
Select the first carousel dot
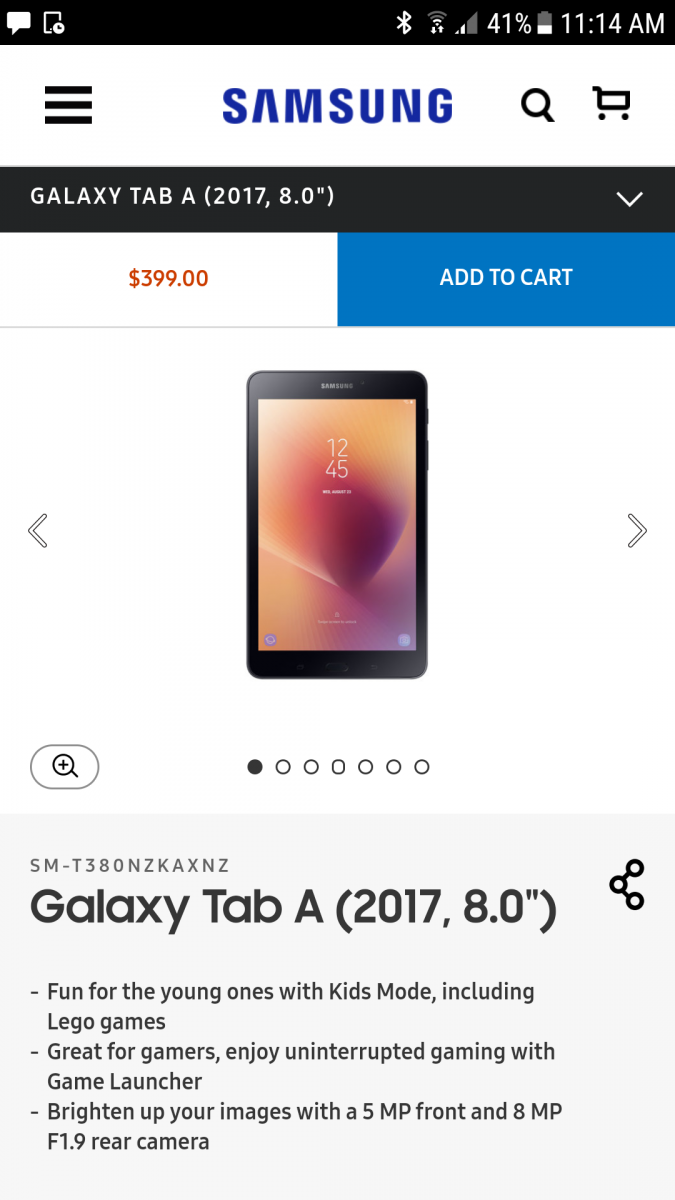(255, 767)
